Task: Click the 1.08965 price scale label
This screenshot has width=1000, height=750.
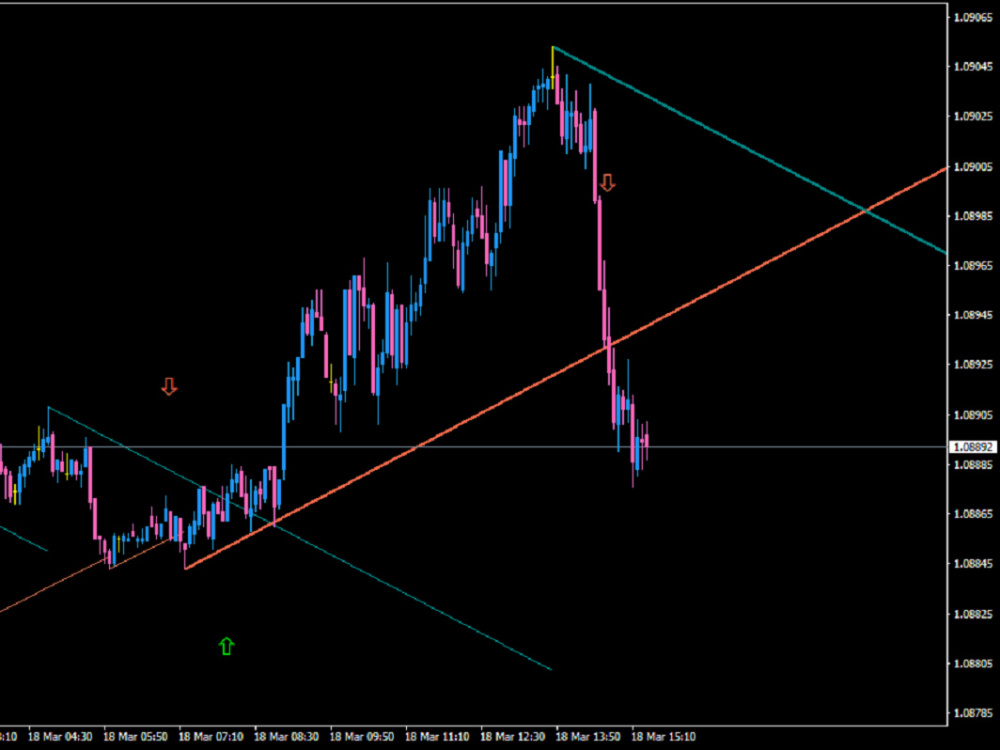Action: [973, 265]
